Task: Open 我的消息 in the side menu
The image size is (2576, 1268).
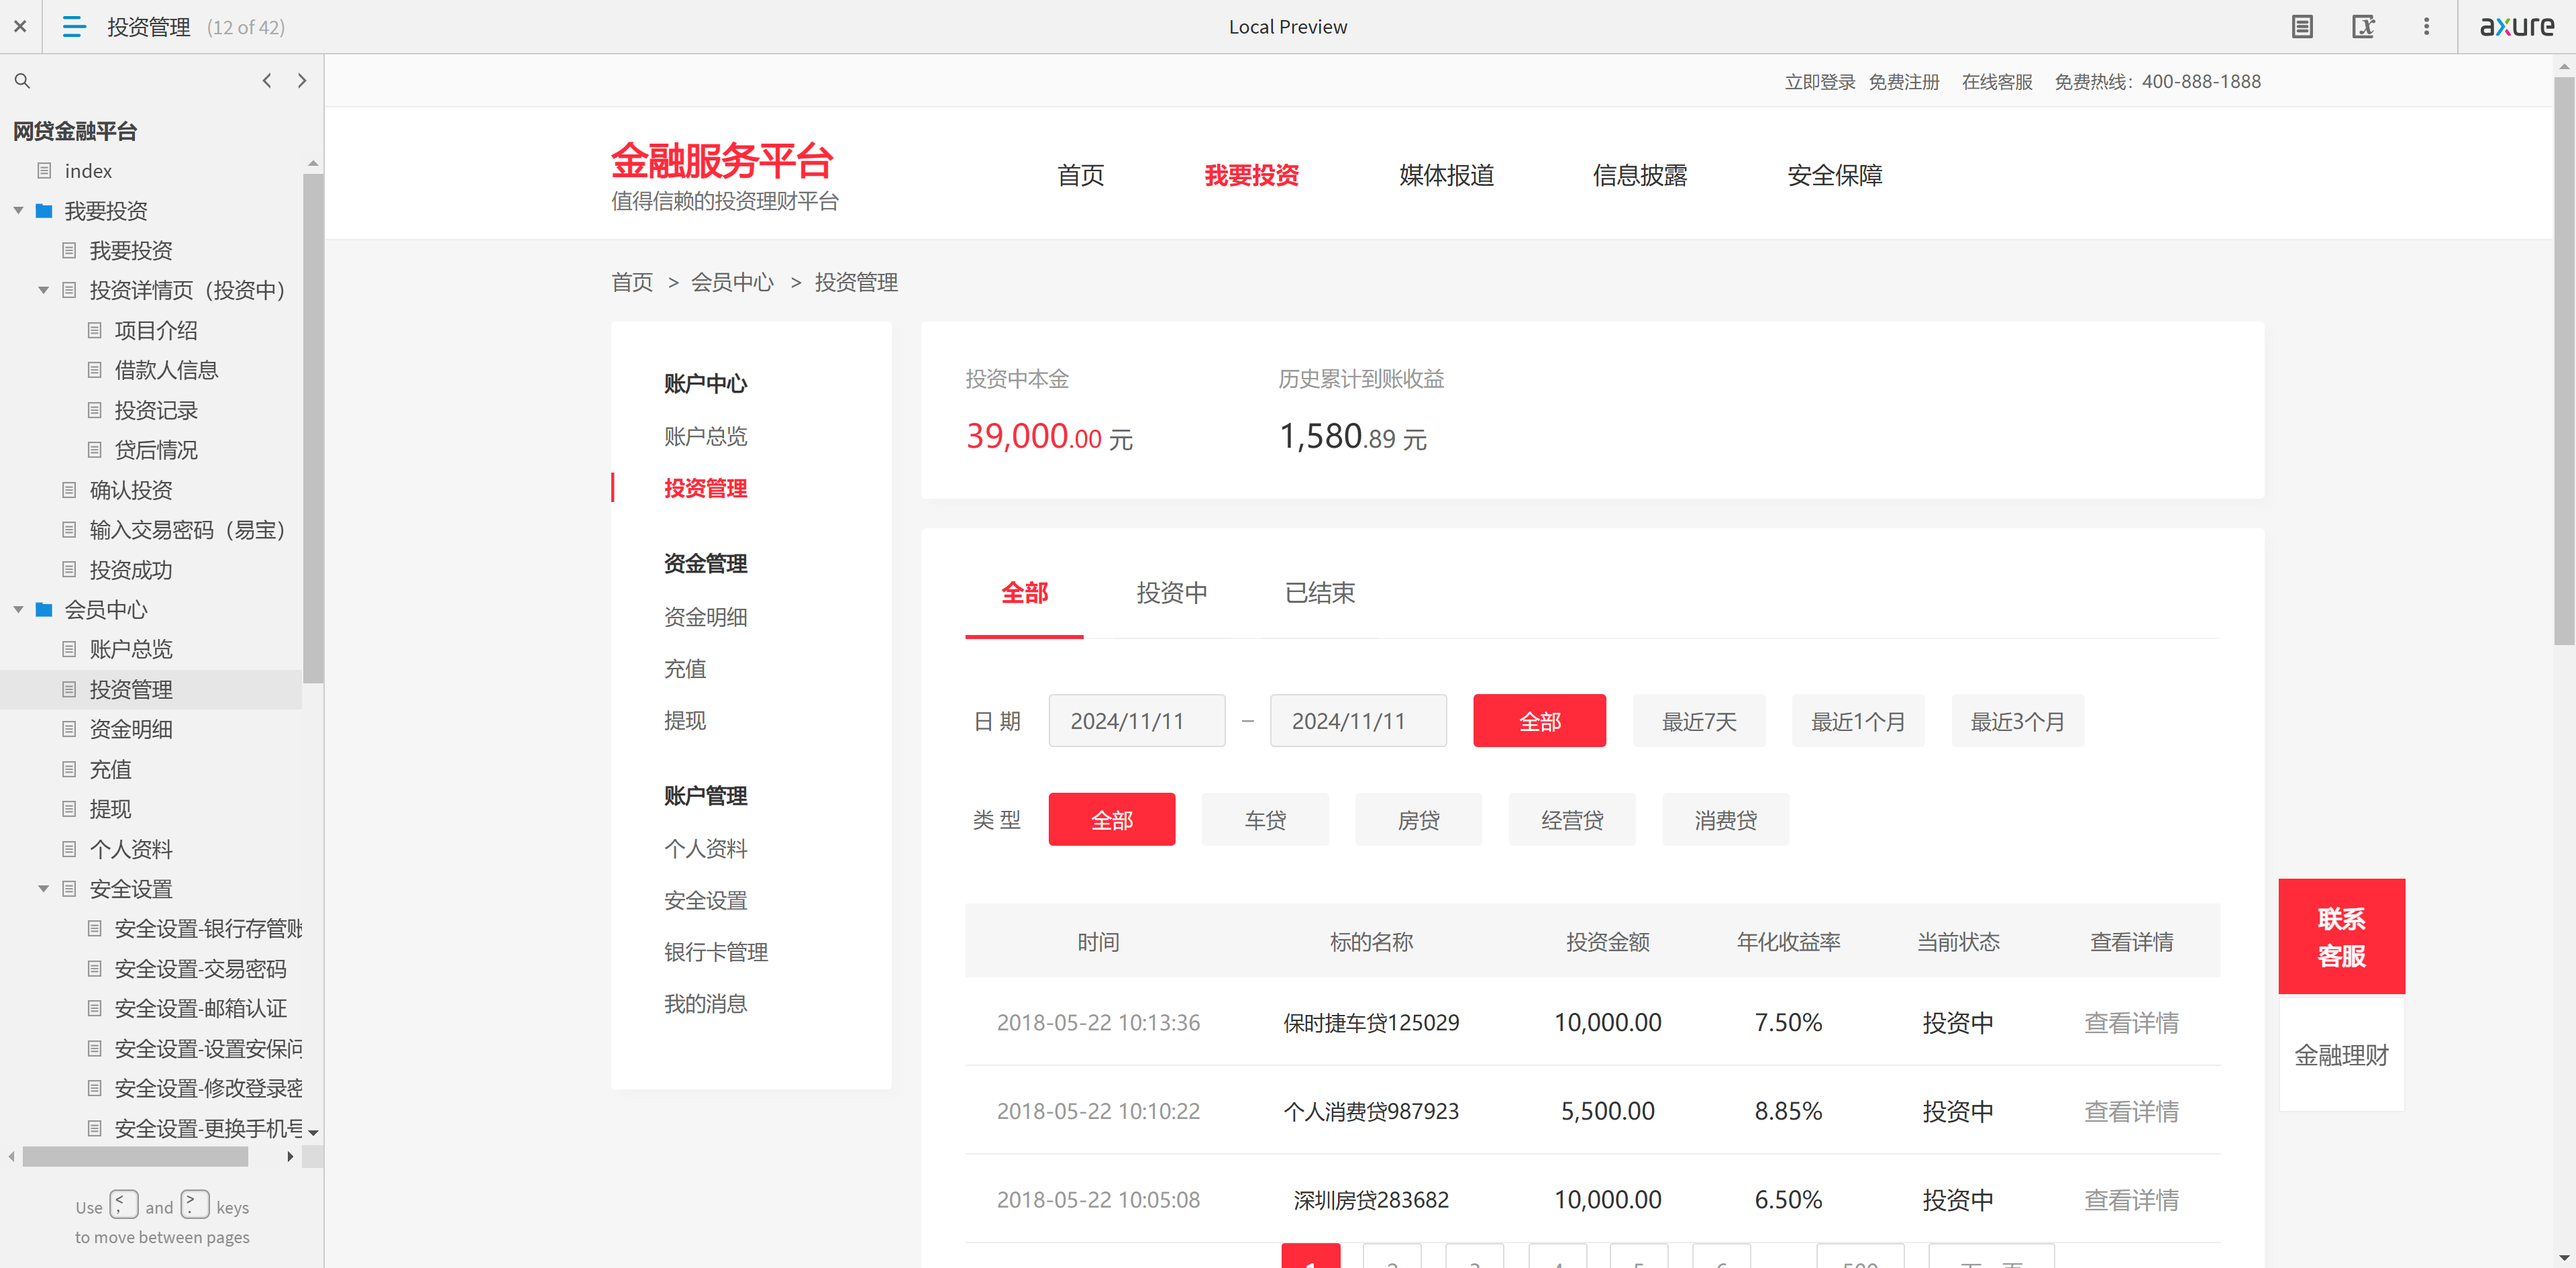Action: point(705,1004)
